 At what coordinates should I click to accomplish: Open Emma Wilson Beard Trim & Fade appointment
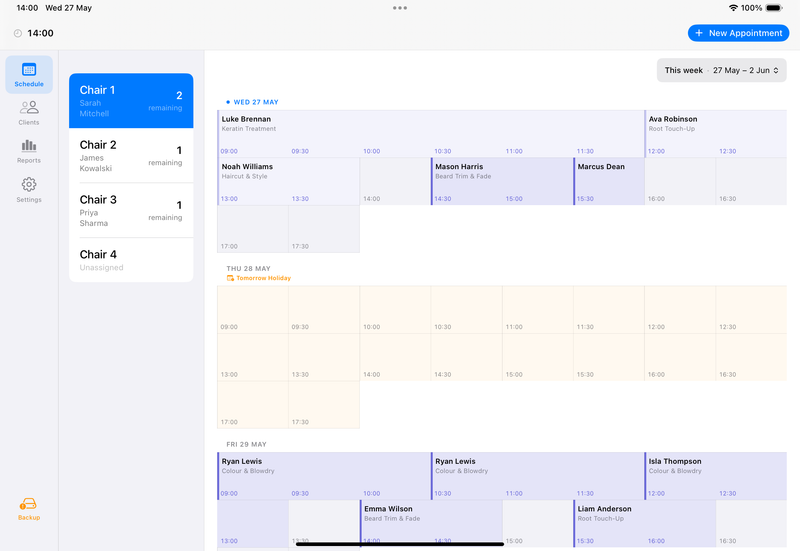431,523
